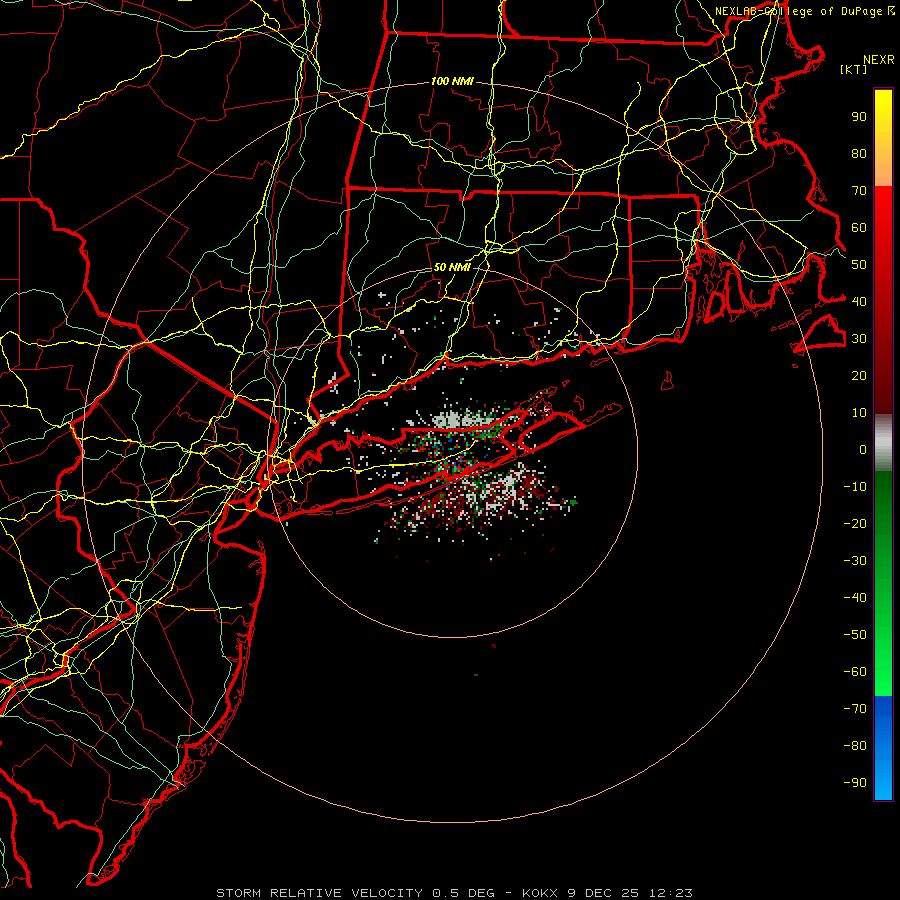Click the "50 NMI" range ring label

tap(452, 267)
